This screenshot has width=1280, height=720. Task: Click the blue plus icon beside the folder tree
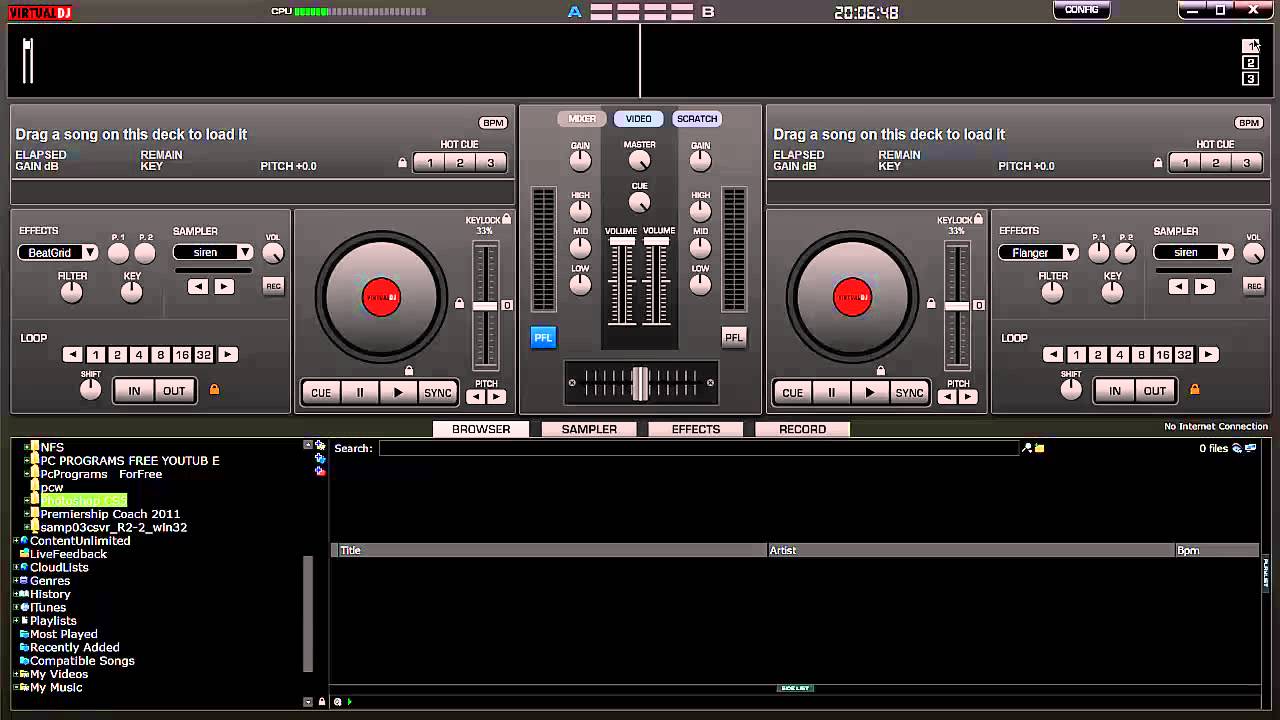(x=320, y=458)
